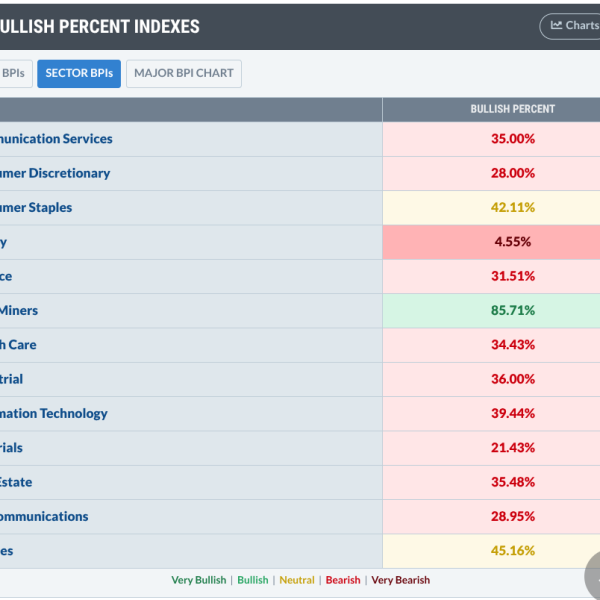Viewport: 600px width, 600px height.
Task: Click the 35.48% bullish percent value
Action: (513, 482)
